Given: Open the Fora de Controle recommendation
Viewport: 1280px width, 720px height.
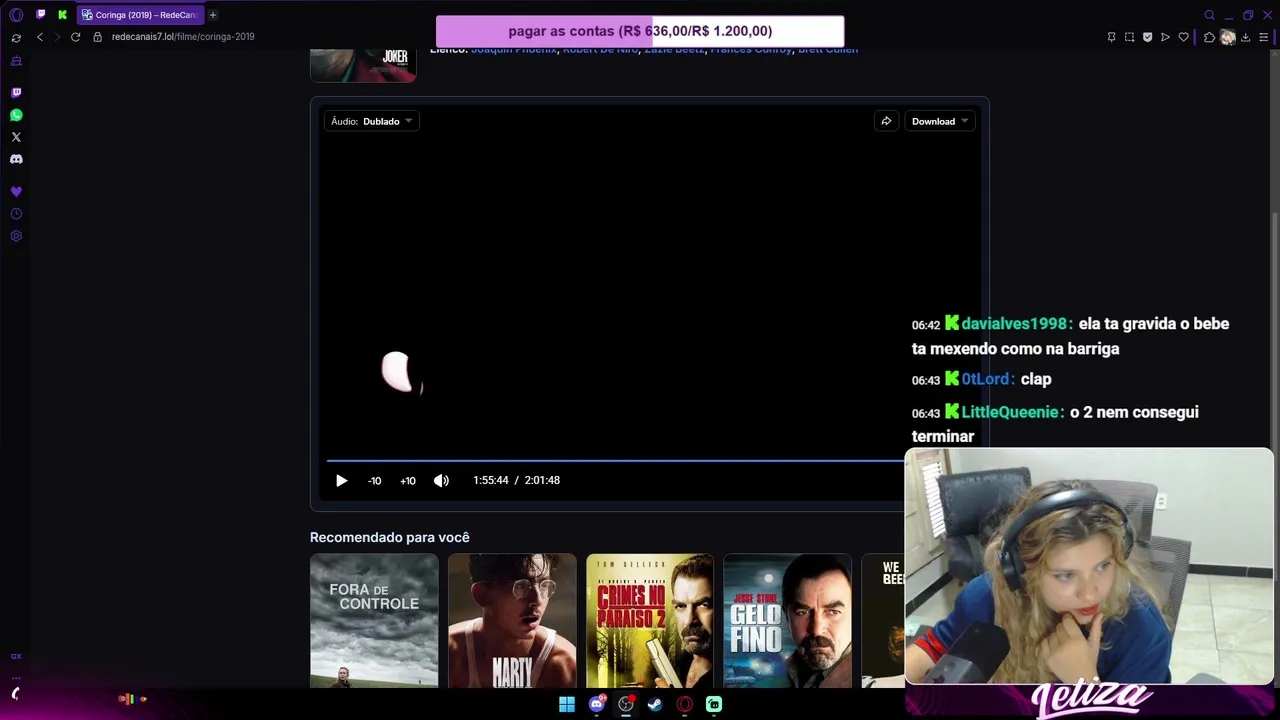Looking at the screenshot, I should pos(374,621).
